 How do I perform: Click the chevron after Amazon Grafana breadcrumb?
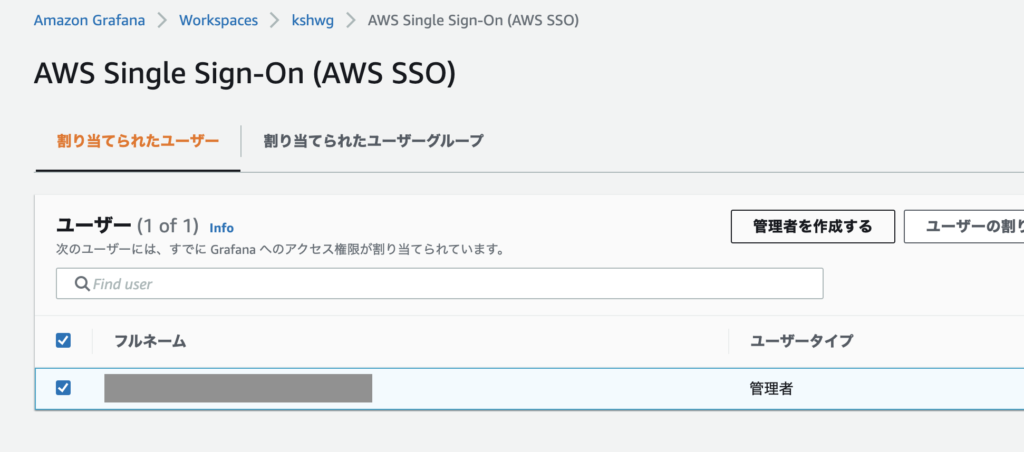point(162,20)
